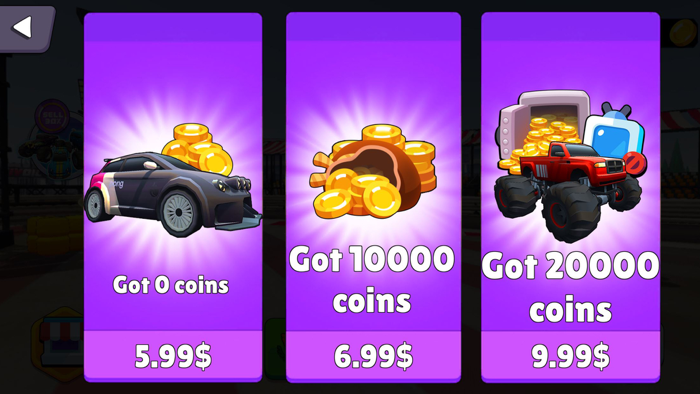Buy the 5.99$ pack

click(x=173, y=356)
